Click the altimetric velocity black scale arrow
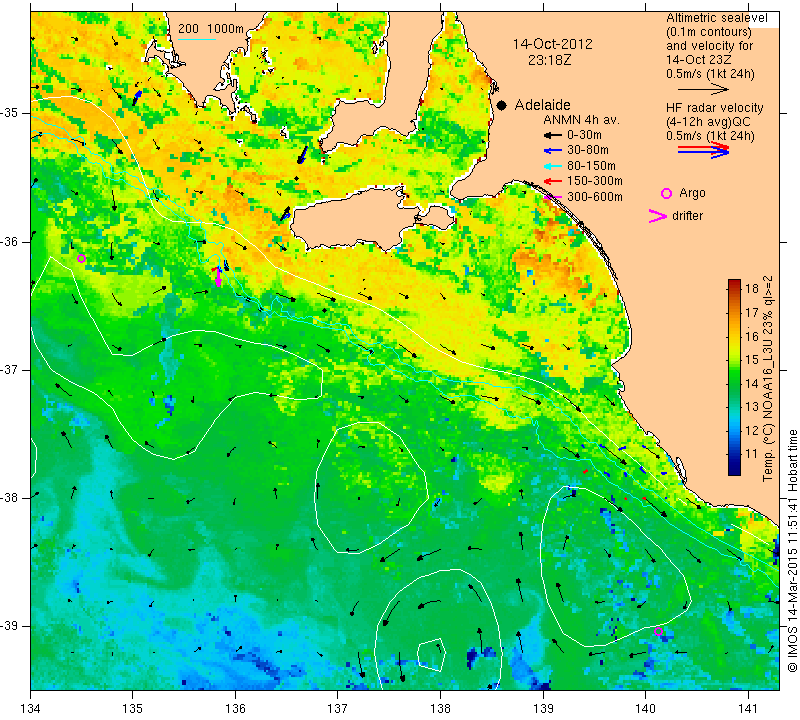This screenshot has width=800, height=720. [x=704, y=89]
